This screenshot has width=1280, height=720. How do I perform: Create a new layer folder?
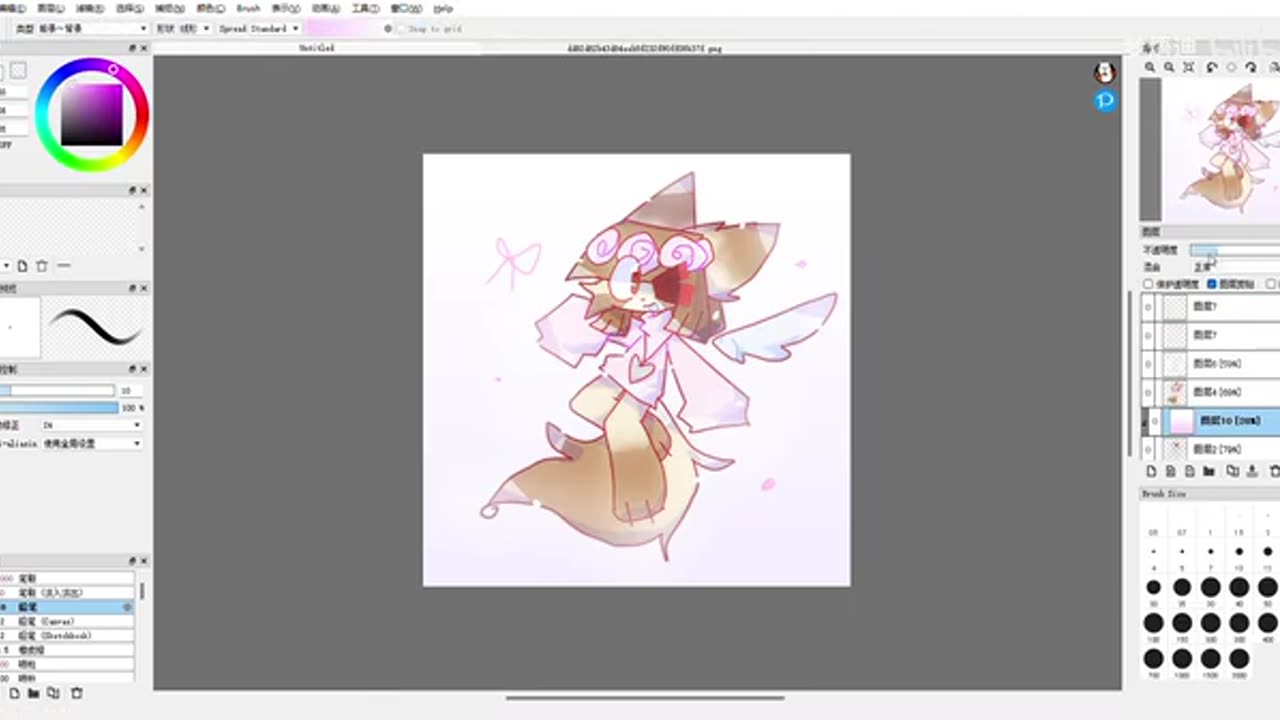point(1209,471)
